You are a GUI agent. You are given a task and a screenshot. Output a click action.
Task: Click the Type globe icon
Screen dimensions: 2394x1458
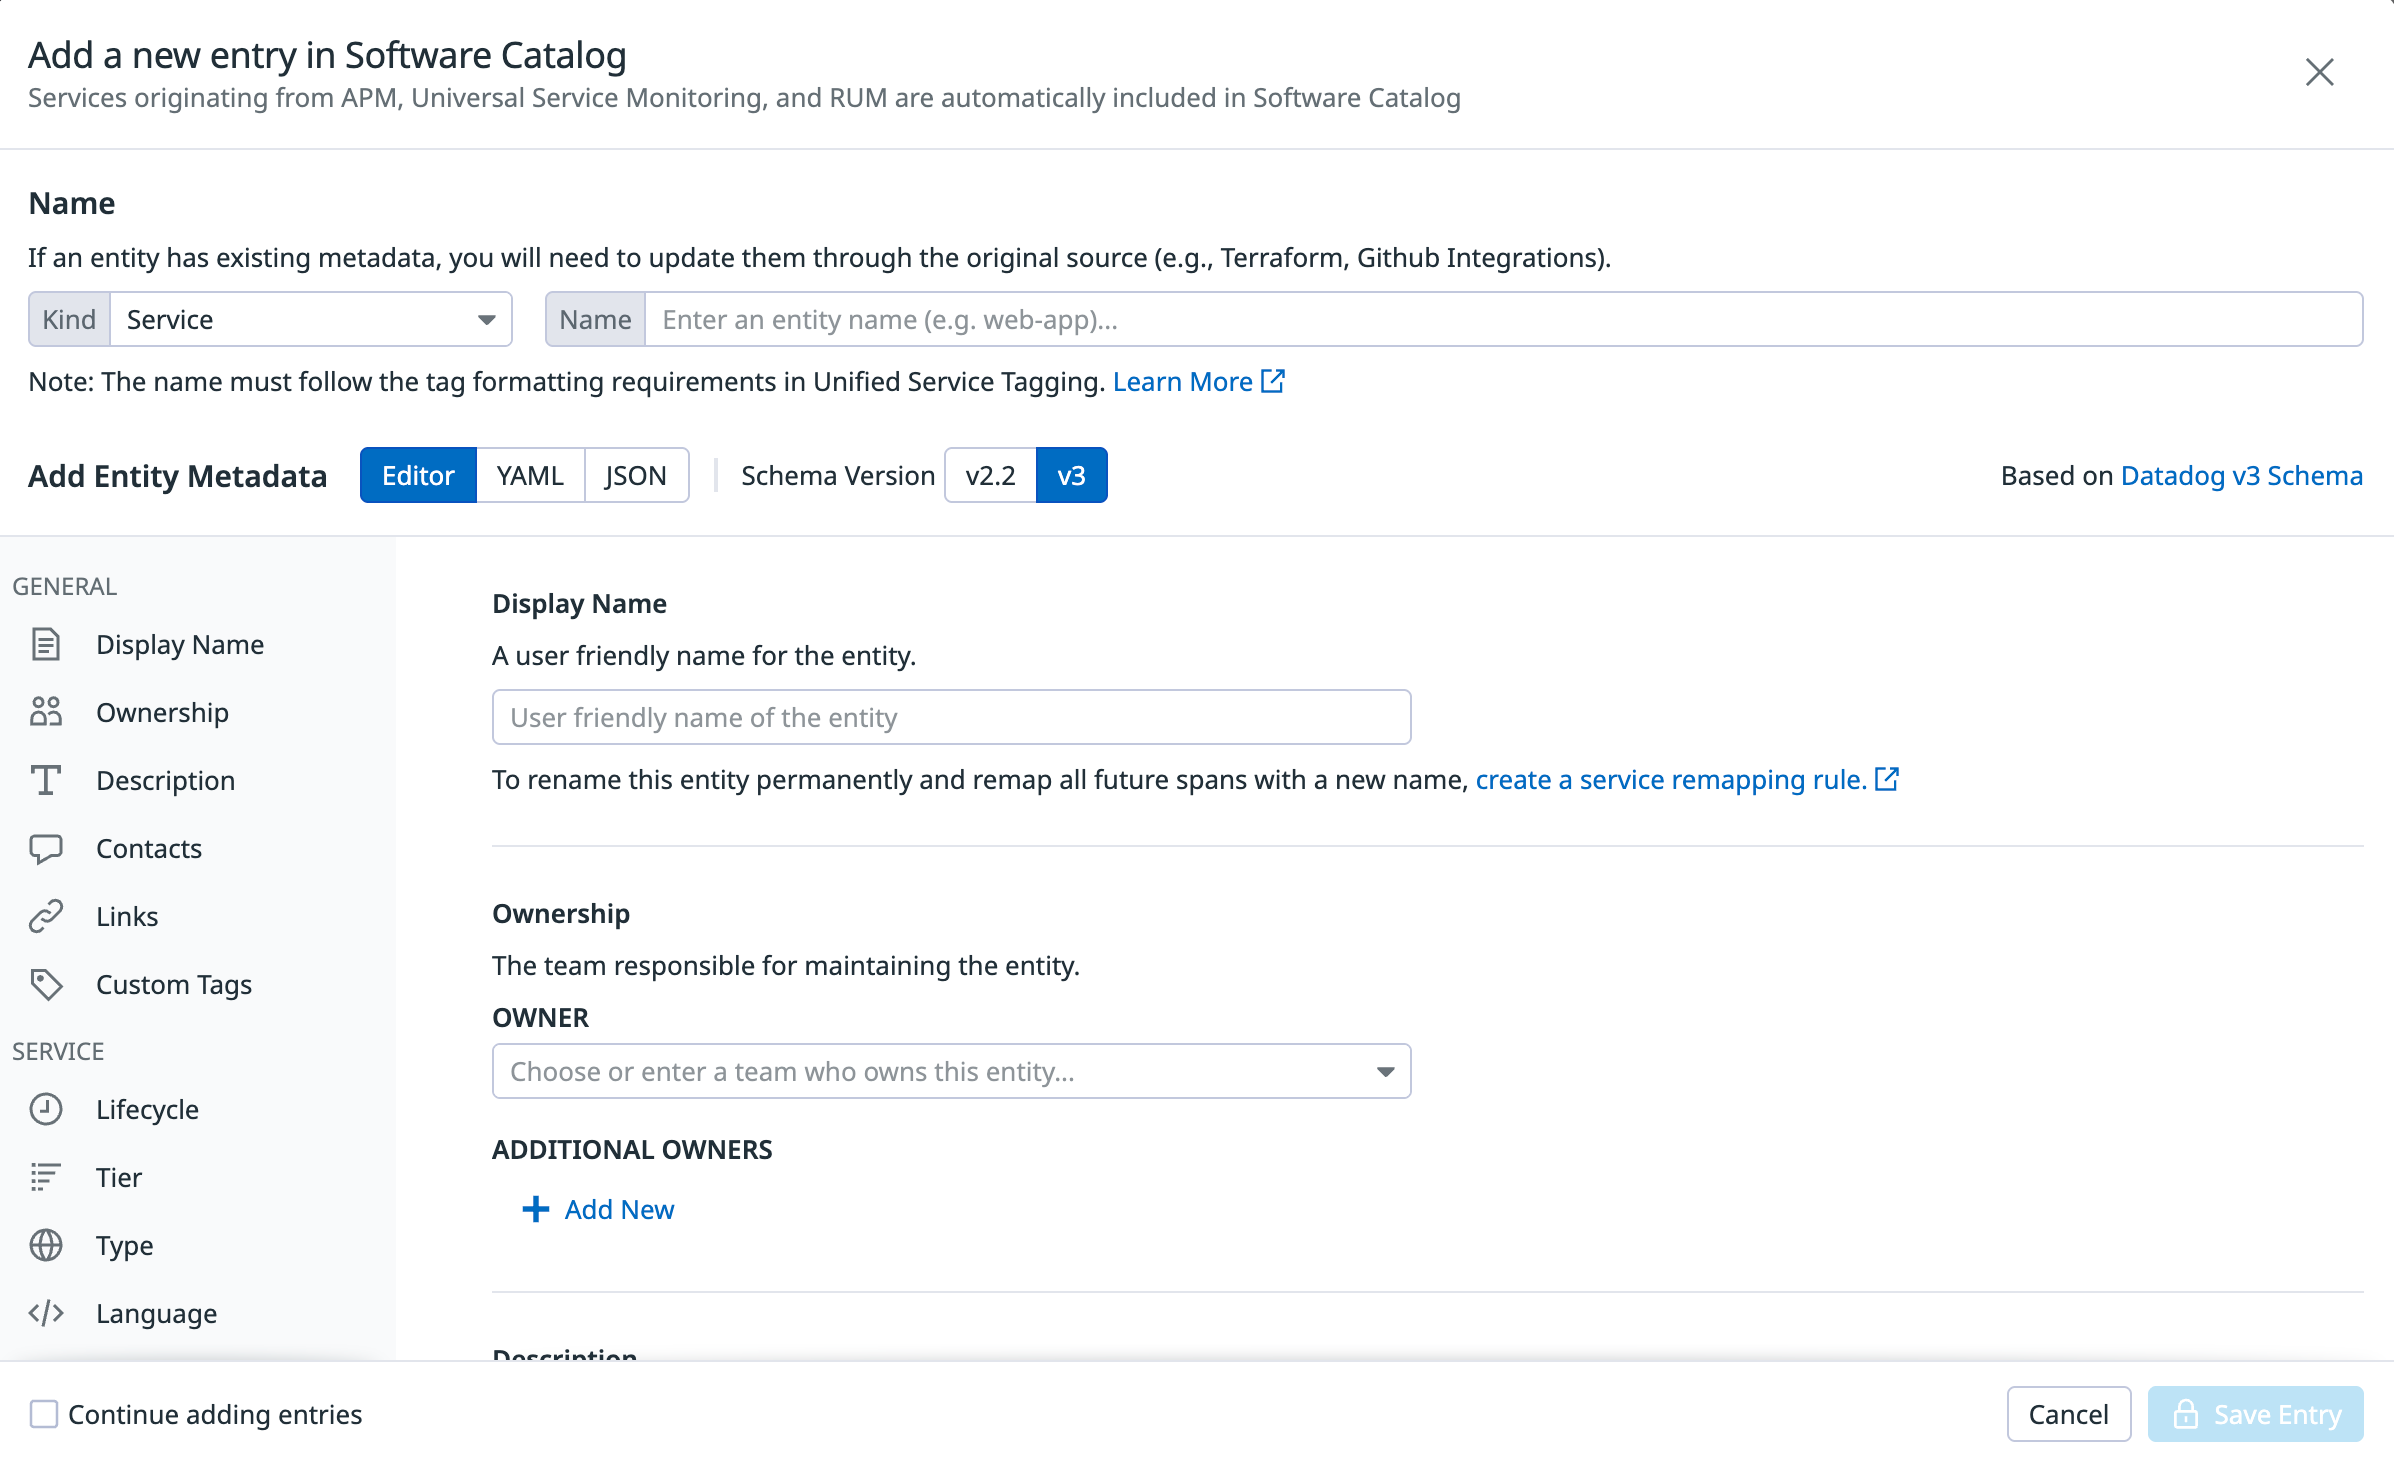[46, 1245]
